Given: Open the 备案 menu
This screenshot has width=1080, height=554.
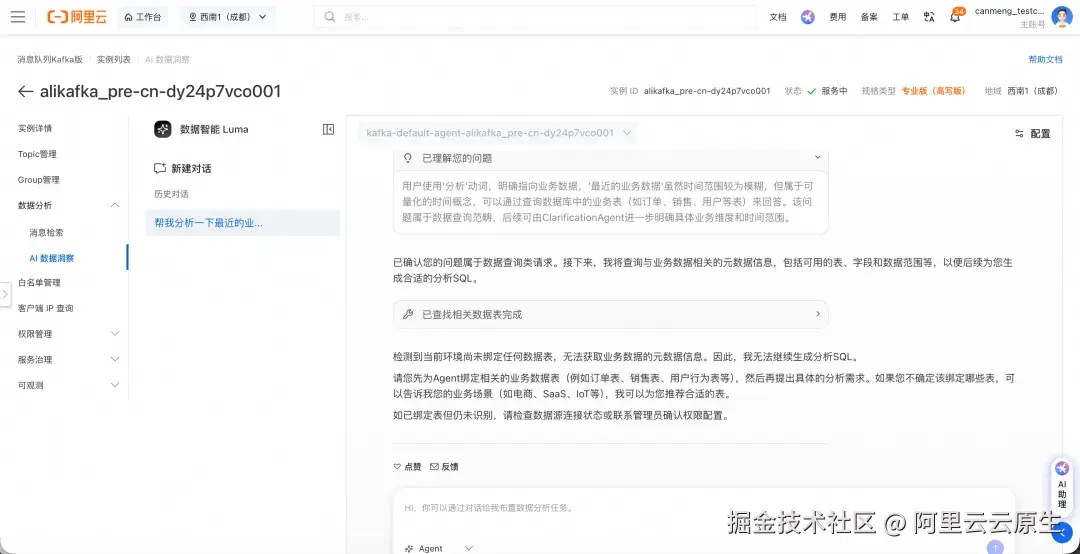Looking at the screenshot, I should click(x=869, y=17).
